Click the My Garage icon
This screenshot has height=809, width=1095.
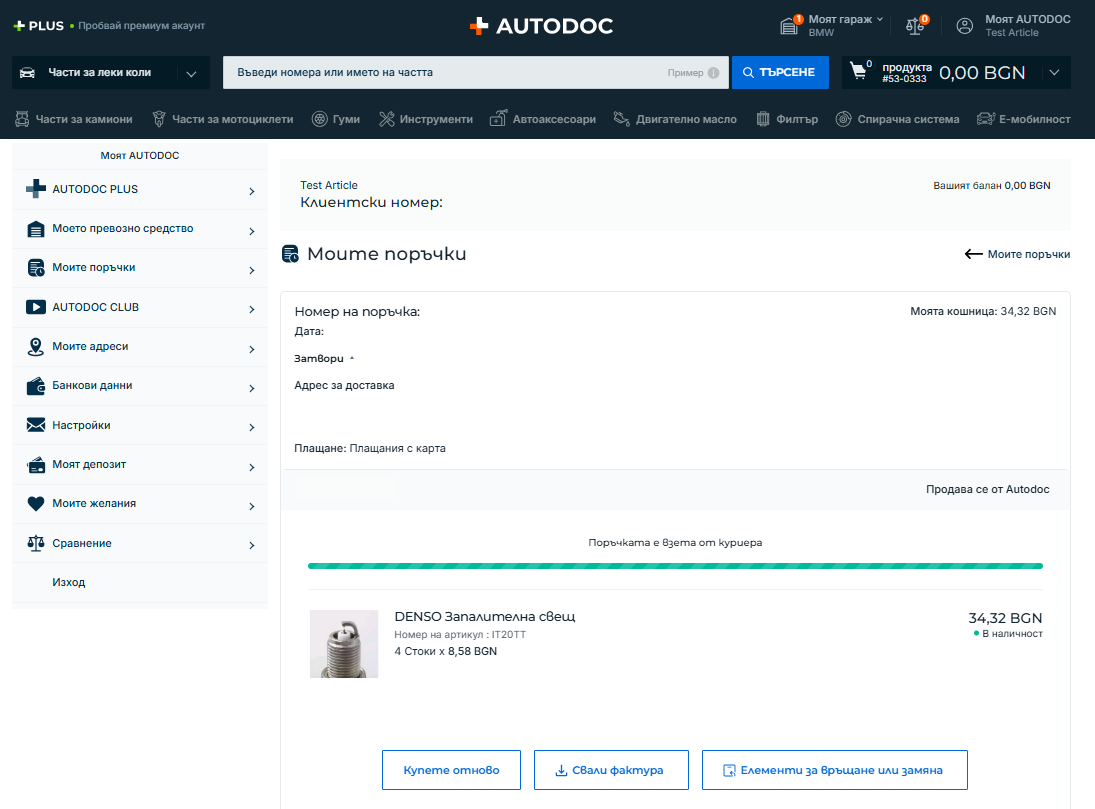pyautogui.click(x=791, y=26)
